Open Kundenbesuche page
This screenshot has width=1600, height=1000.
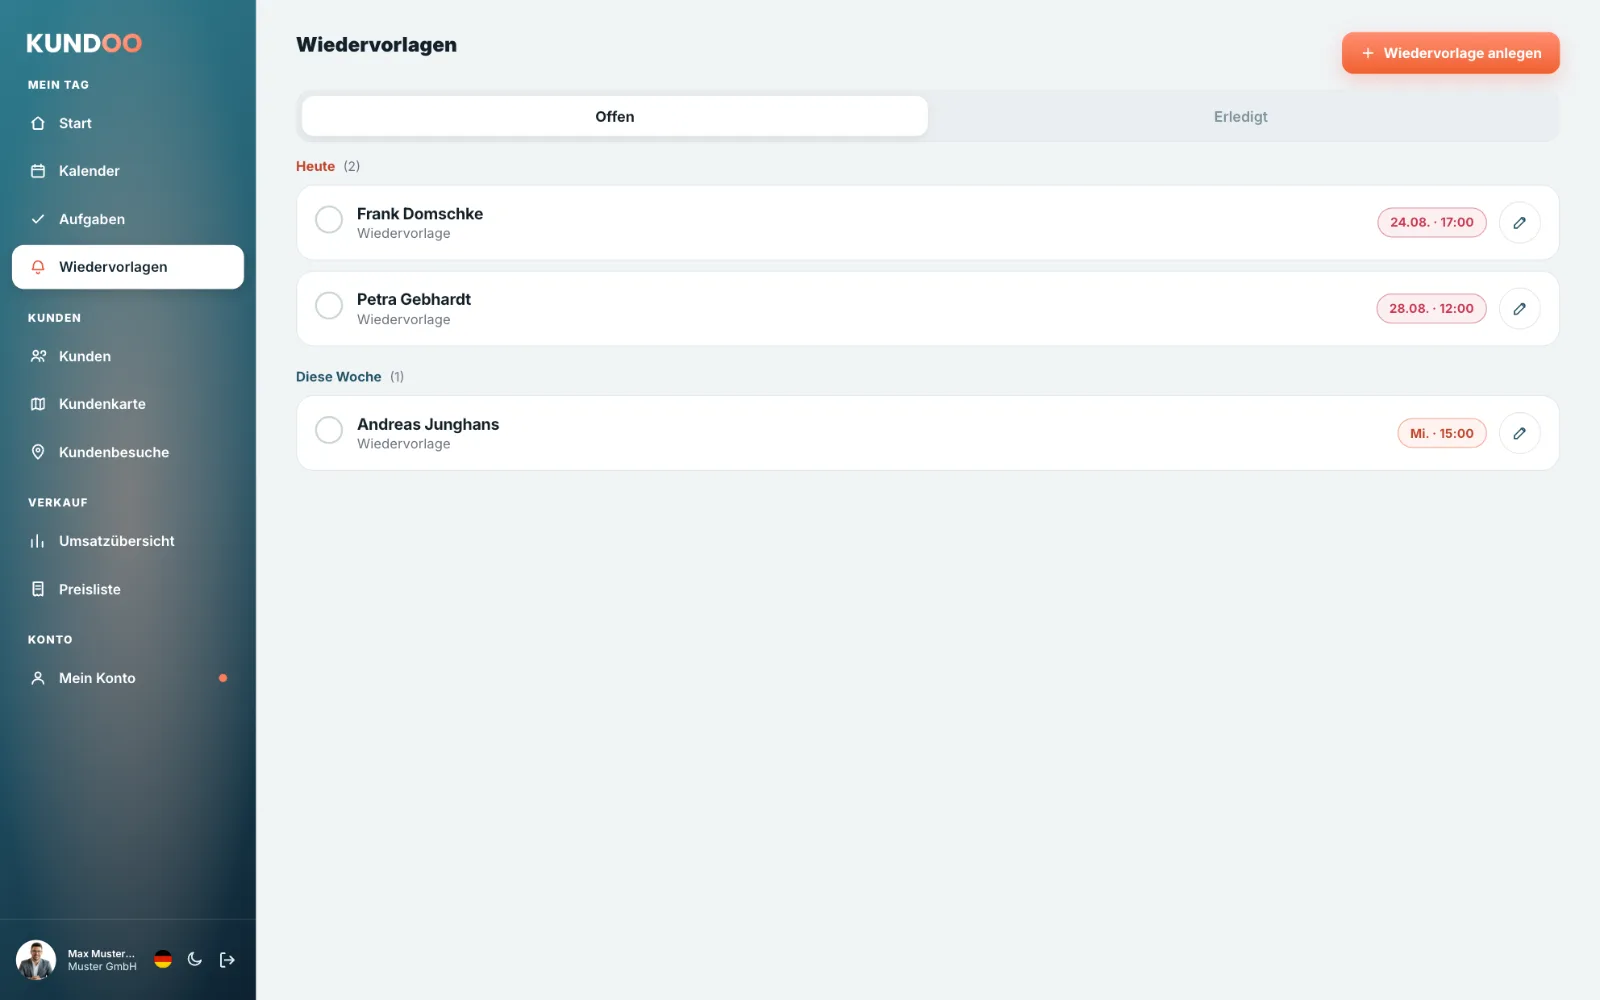click(x=128, y=452)
